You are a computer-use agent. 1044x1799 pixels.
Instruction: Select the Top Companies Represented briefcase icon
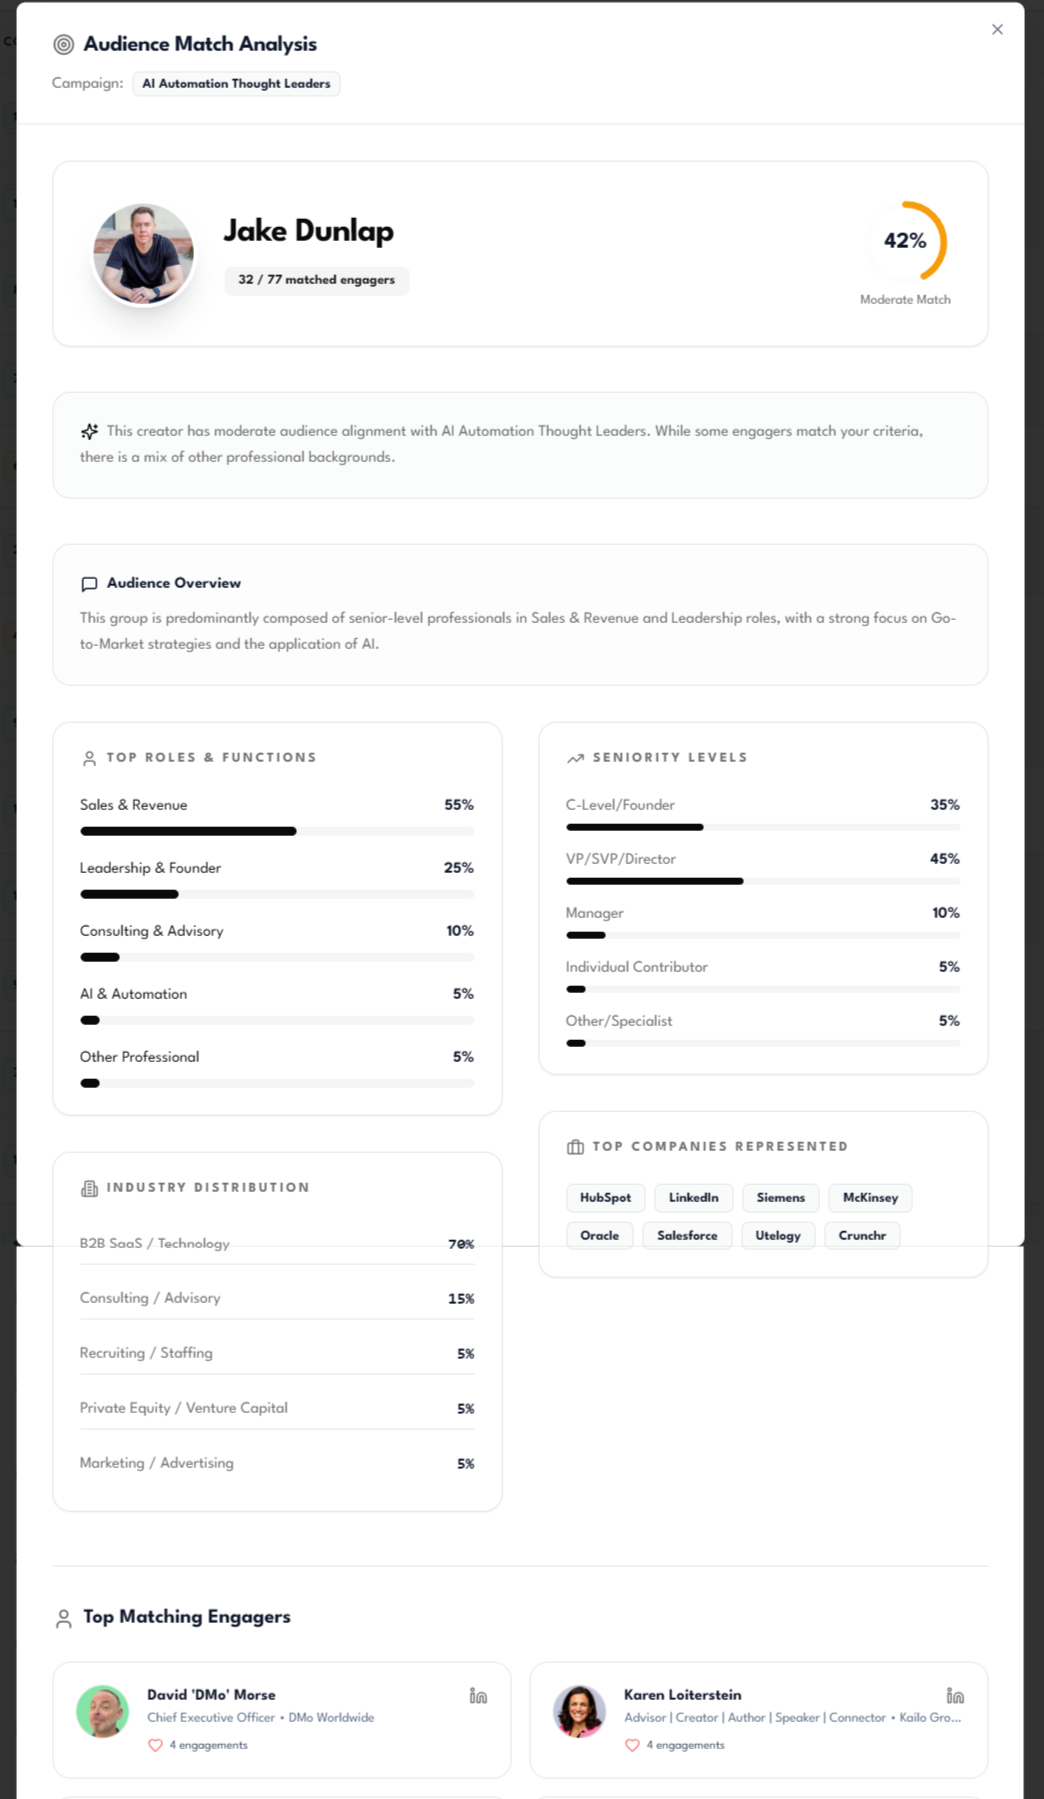pyautogui.click(x=576, y=1147)
